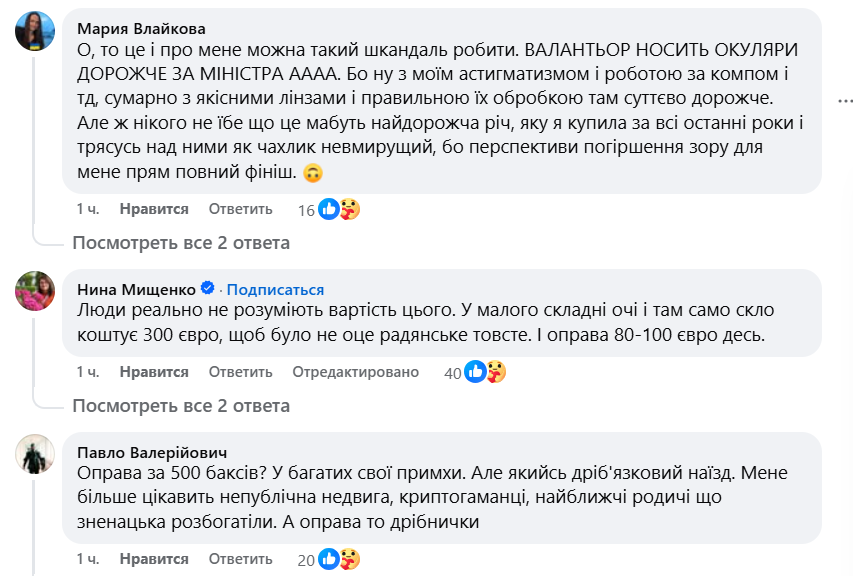This screenshot has height=576, width=853.
Task: Reply to Павло Валерійович's comment
Action: tap(240, 559)
